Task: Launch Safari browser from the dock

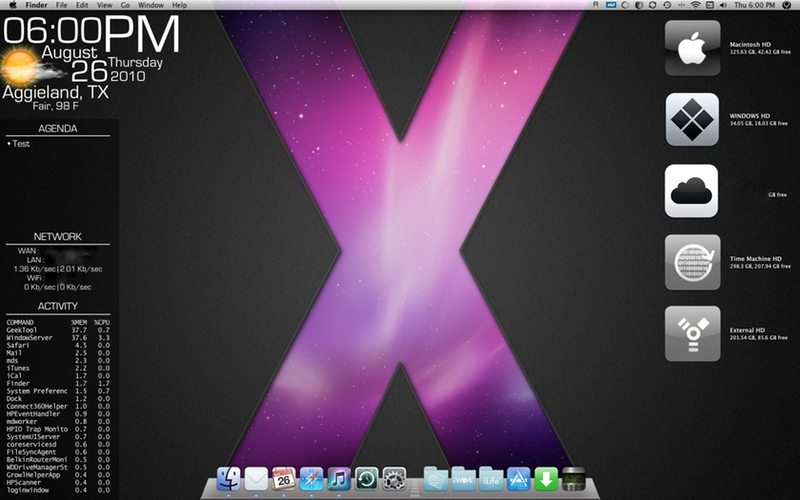Action: (311, 479)
